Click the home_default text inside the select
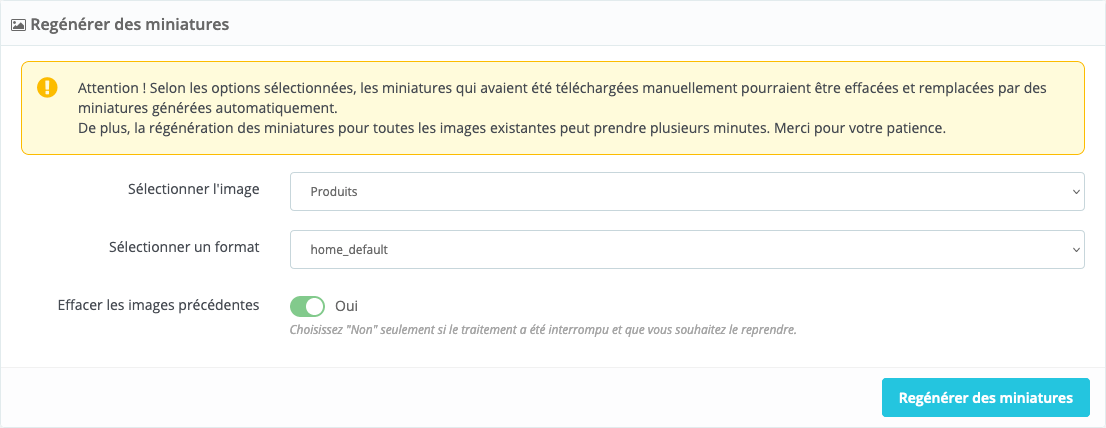Viewport: 1106px width, 428px height. click(349, 250)
